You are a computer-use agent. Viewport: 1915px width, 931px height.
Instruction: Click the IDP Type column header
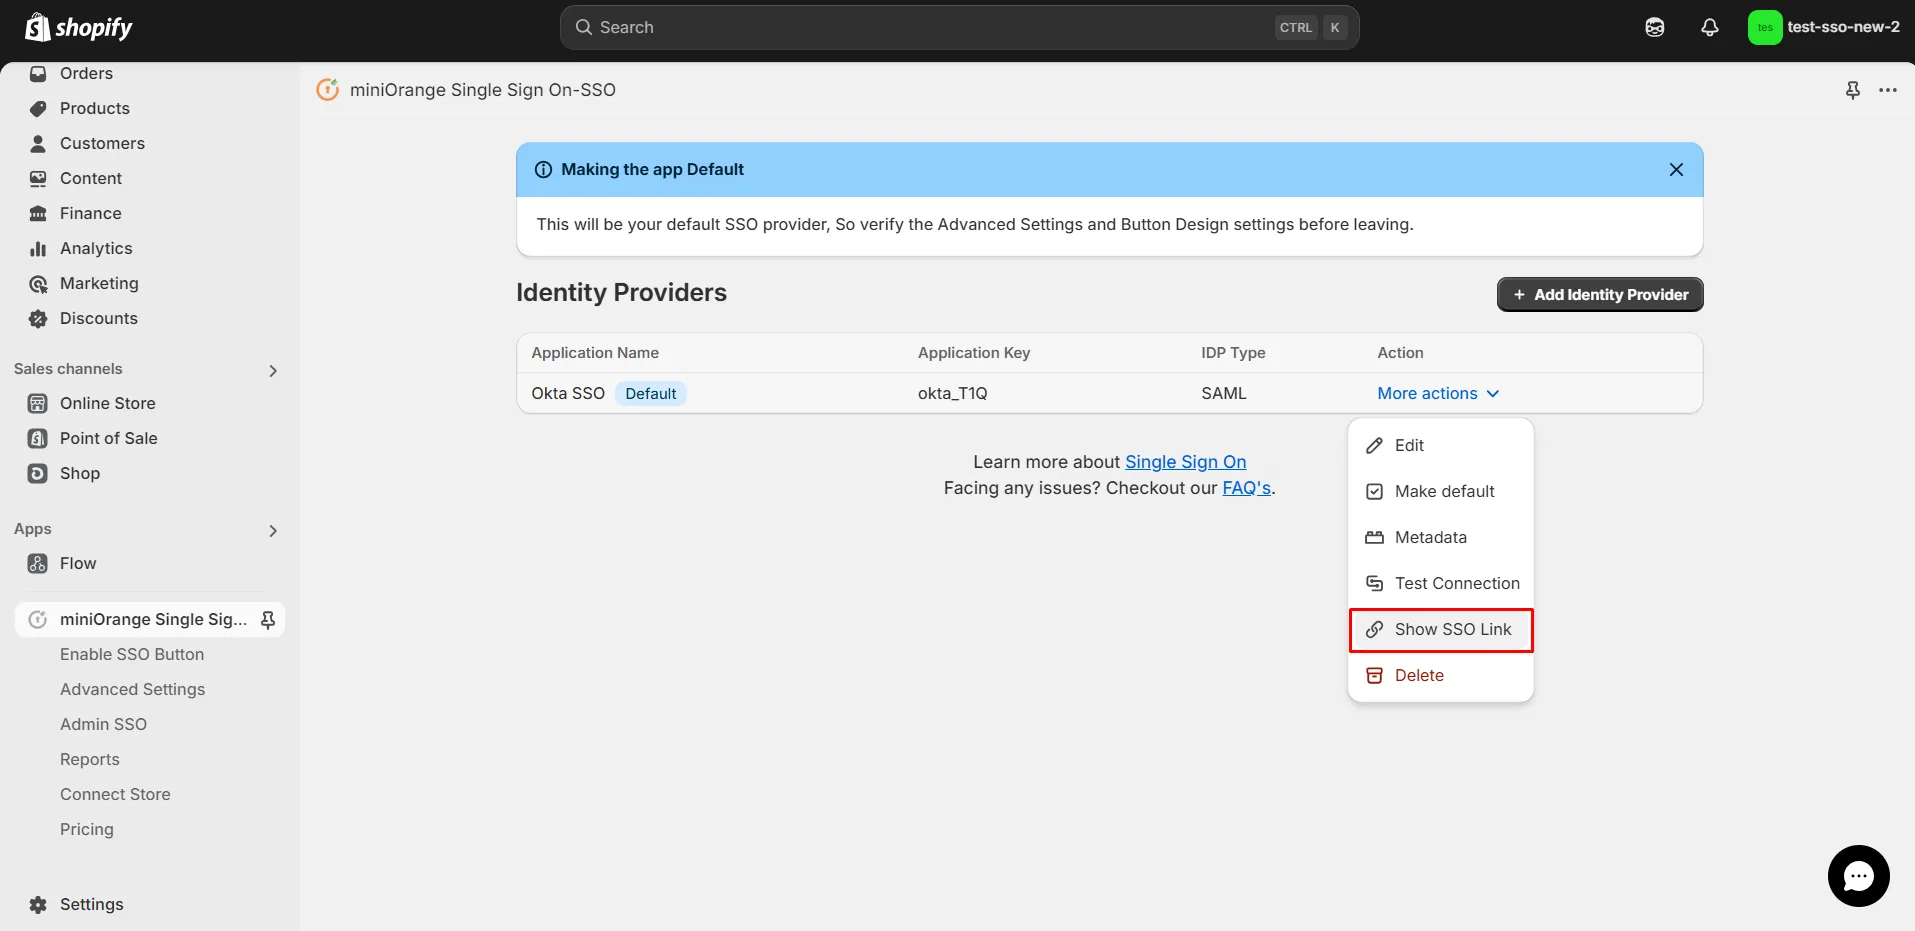coord(1233,353)
